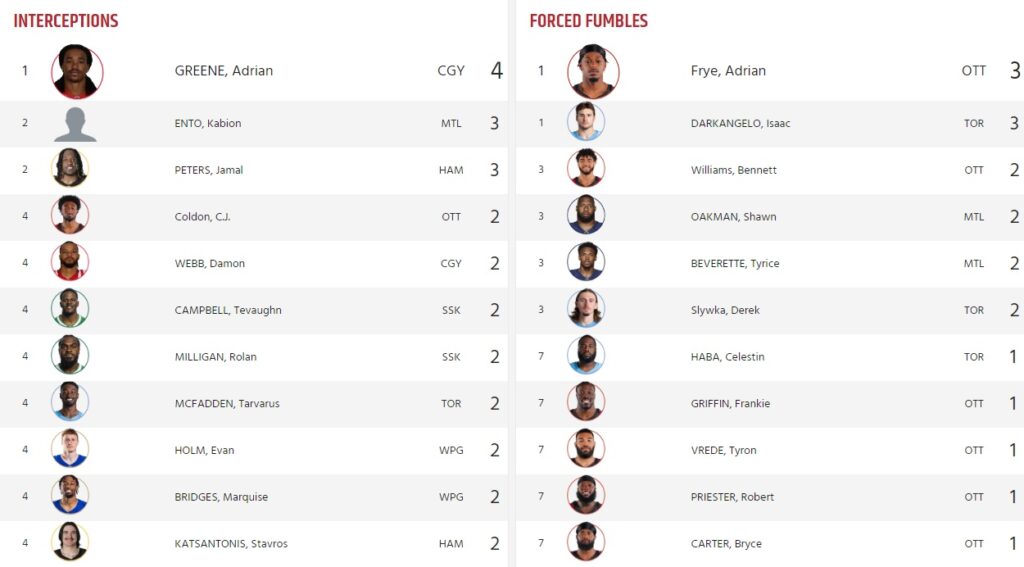
Task: Click the photo beside MILLIGAN, Rolan
Action: [70, 357]
